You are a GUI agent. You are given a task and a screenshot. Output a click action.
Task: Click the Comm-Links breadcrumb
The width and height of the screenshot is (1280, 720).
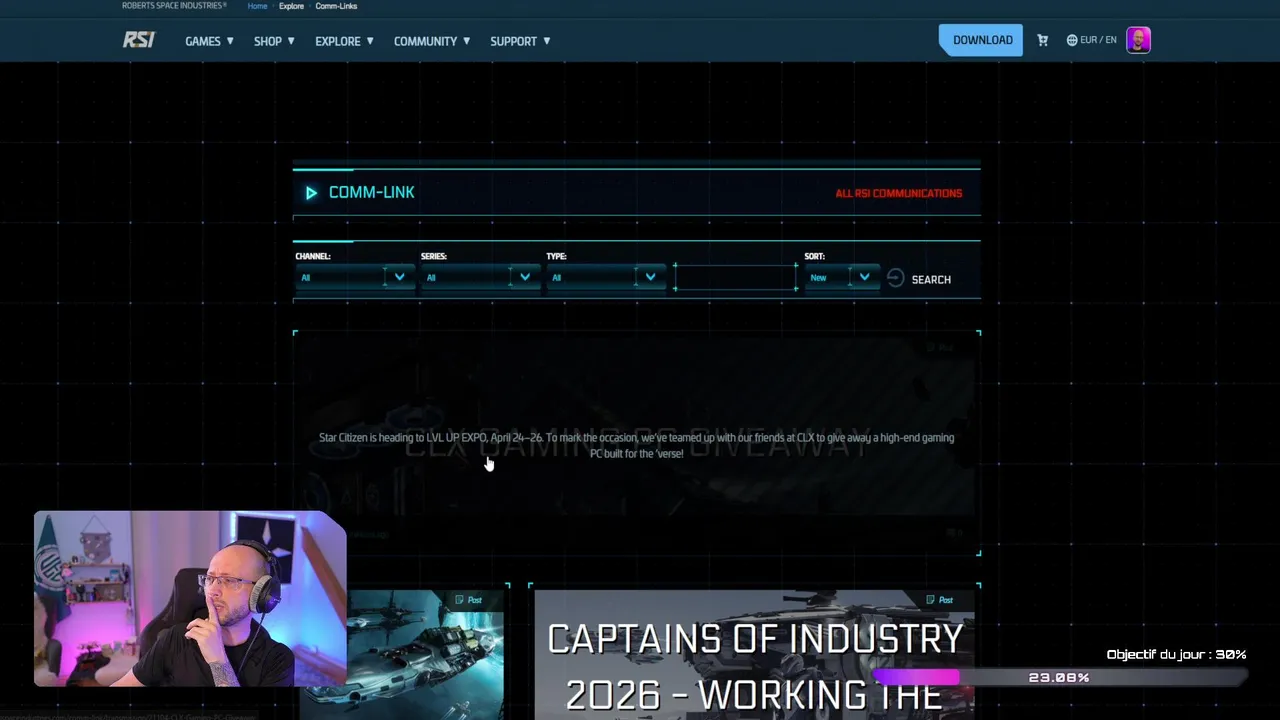click(x=336, y=6)
